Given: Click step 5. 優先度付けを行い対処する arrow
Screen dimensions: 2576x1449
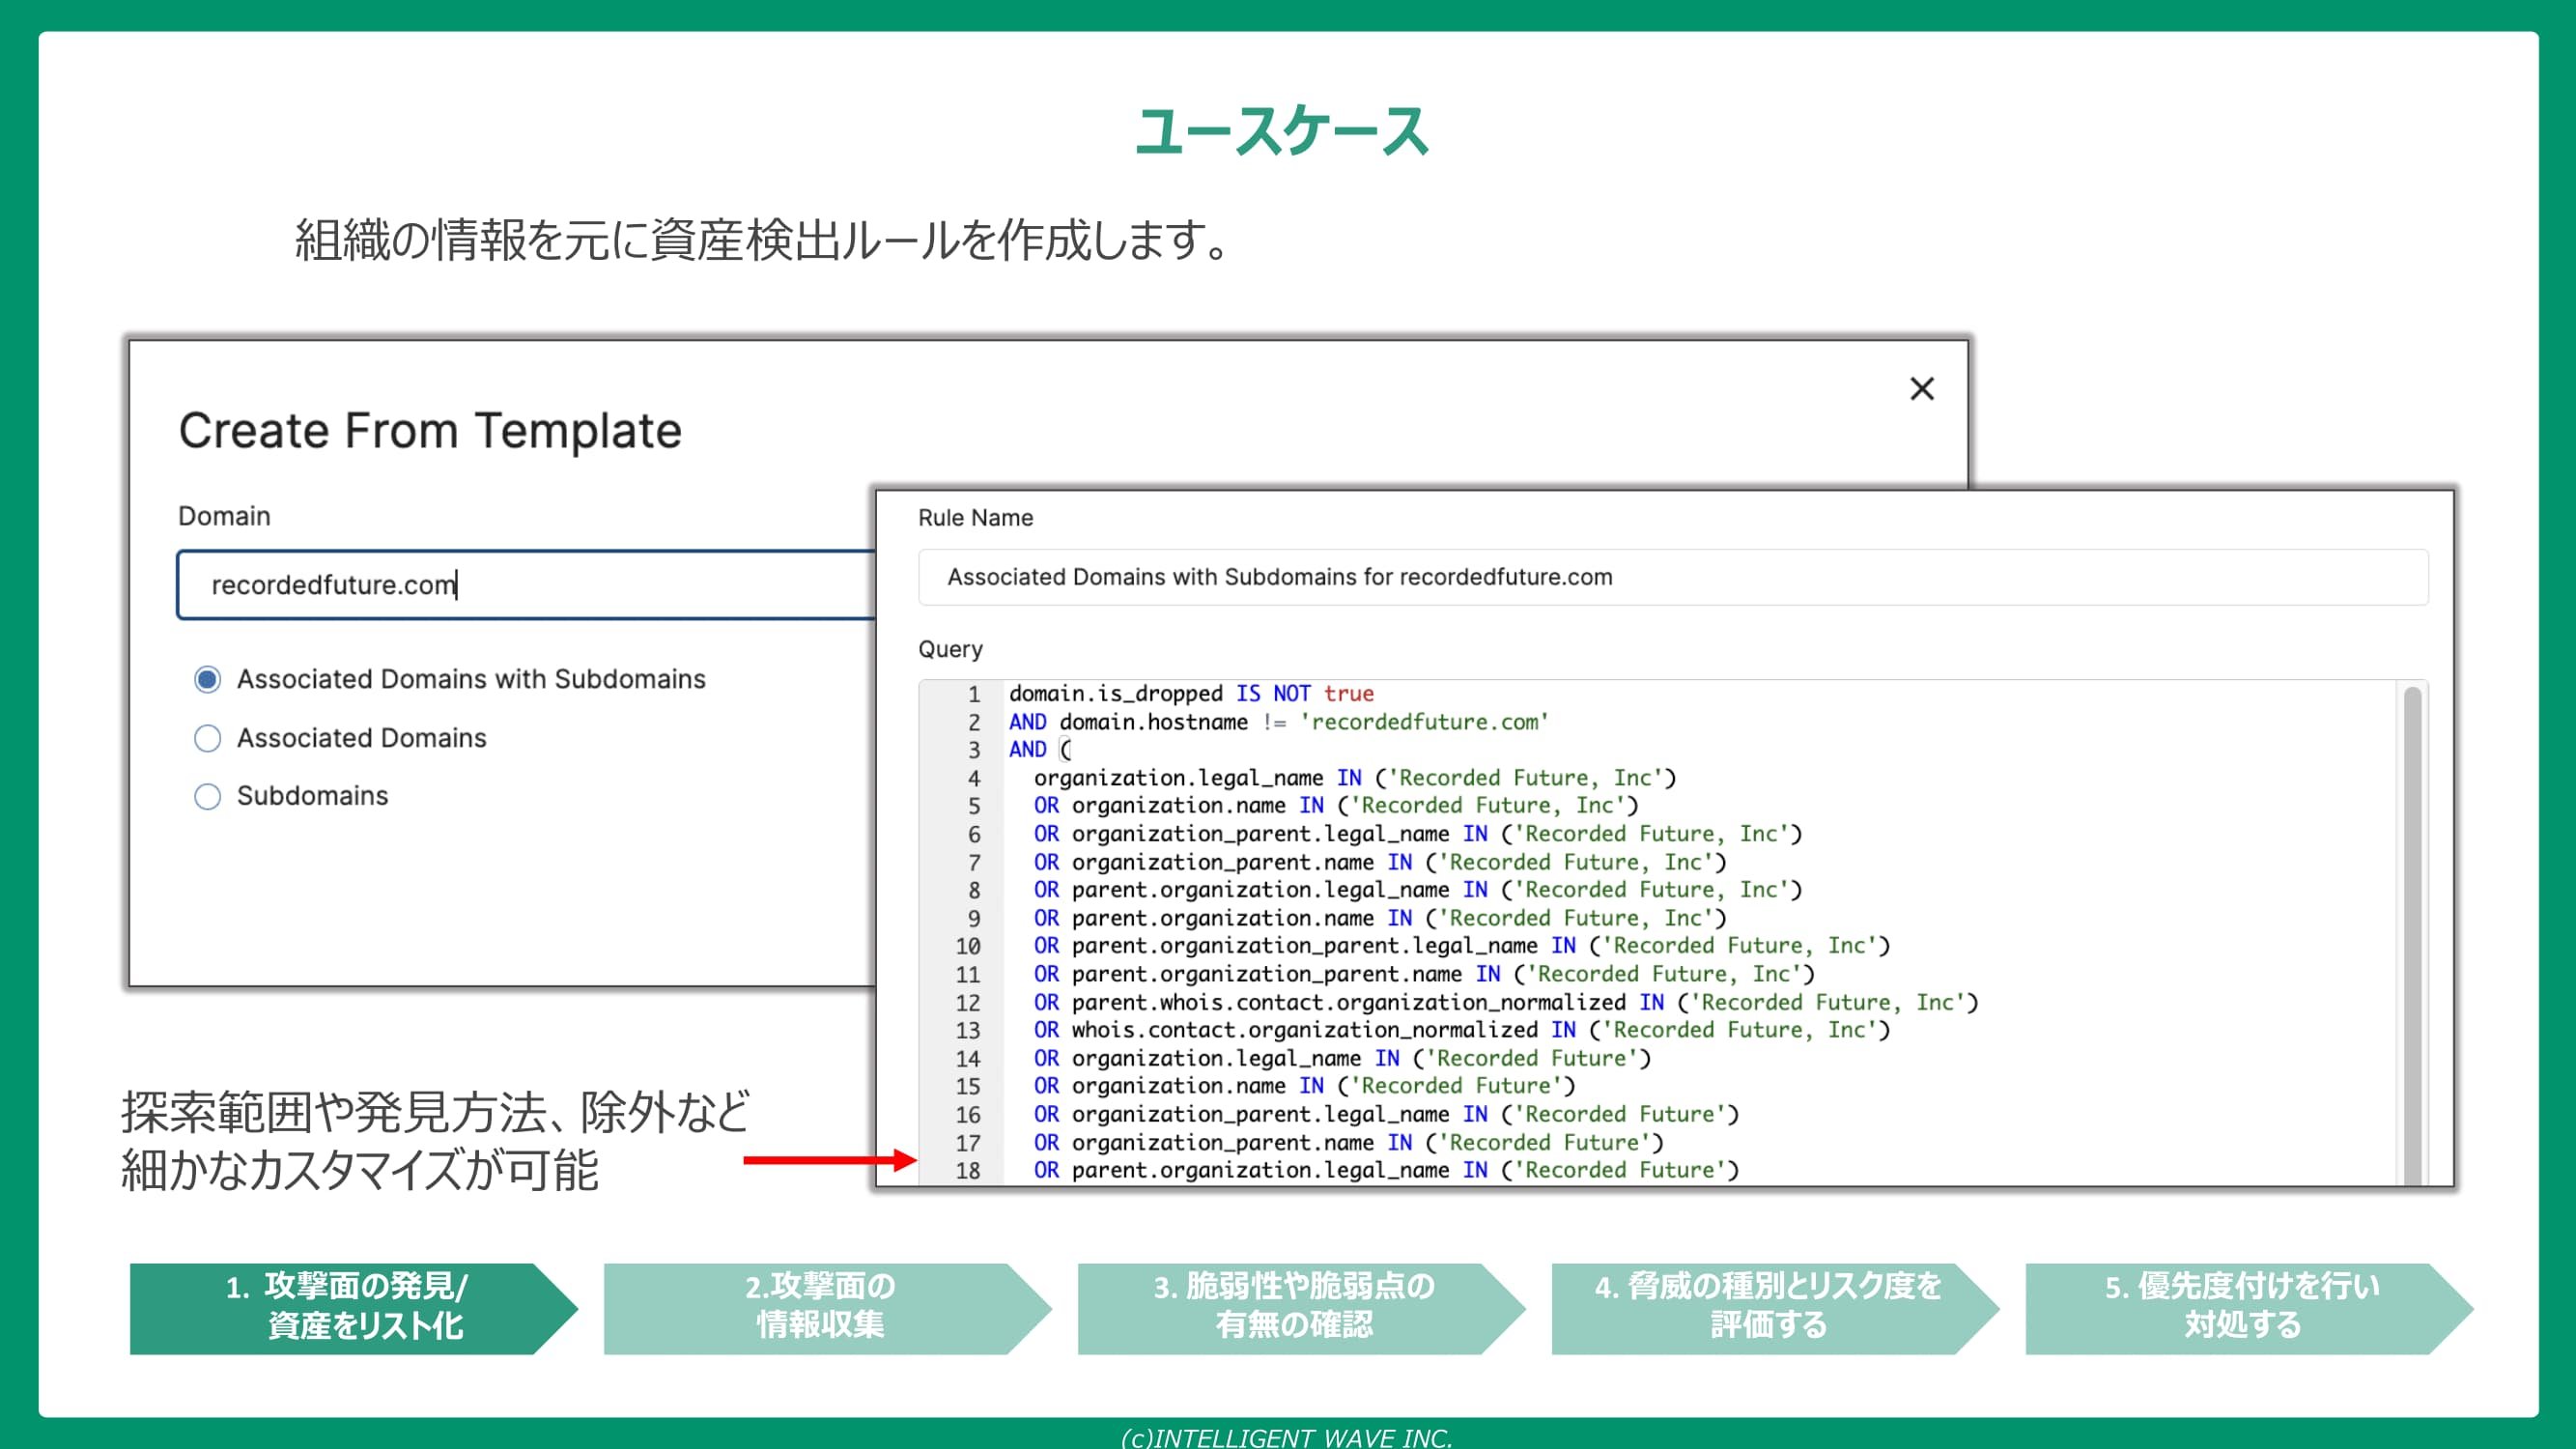Looking at the screenshot, I should [x=2248, y=1308].
